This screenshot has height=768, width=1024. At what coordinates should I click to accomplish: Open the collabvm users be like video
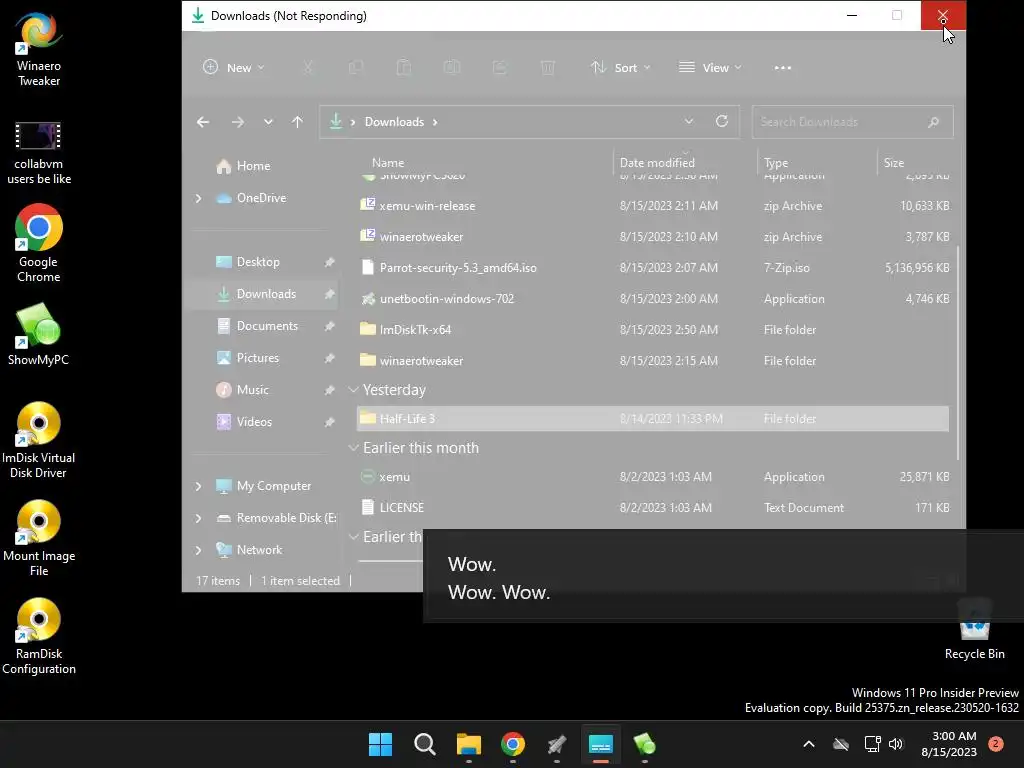click(x=39, y=152)
